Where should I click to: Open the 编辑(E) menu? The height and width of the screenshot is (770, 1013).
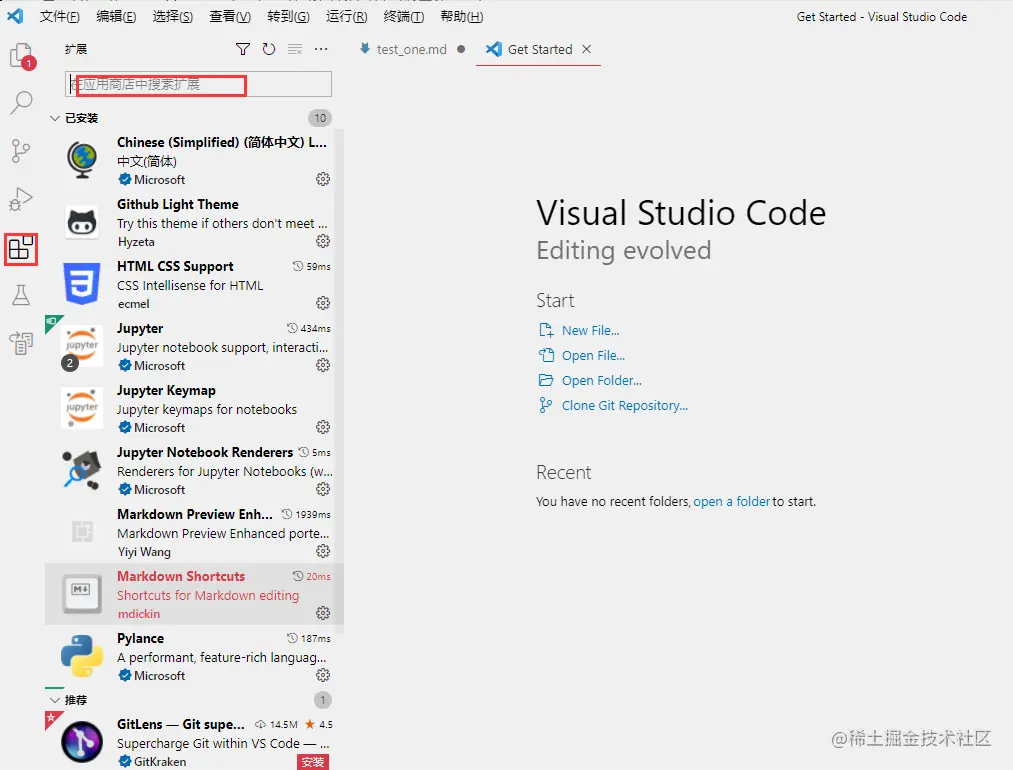[116, 16]
